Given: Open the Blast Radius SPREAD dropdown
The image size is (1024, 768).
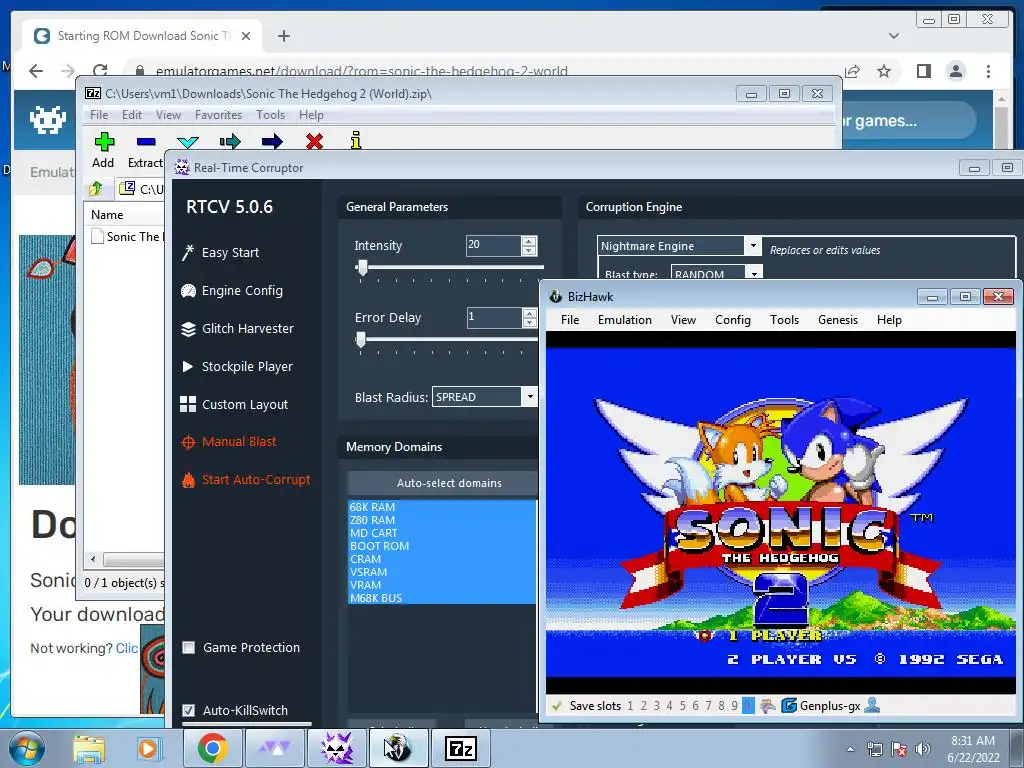Looking at the screenshot, I should (x=530, y=397).
